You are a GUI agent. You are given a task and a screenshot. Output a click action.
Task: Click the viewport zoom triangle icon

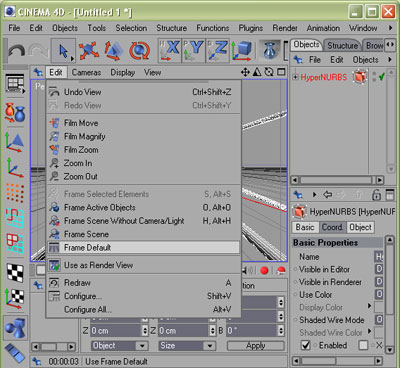coord(257,72)
